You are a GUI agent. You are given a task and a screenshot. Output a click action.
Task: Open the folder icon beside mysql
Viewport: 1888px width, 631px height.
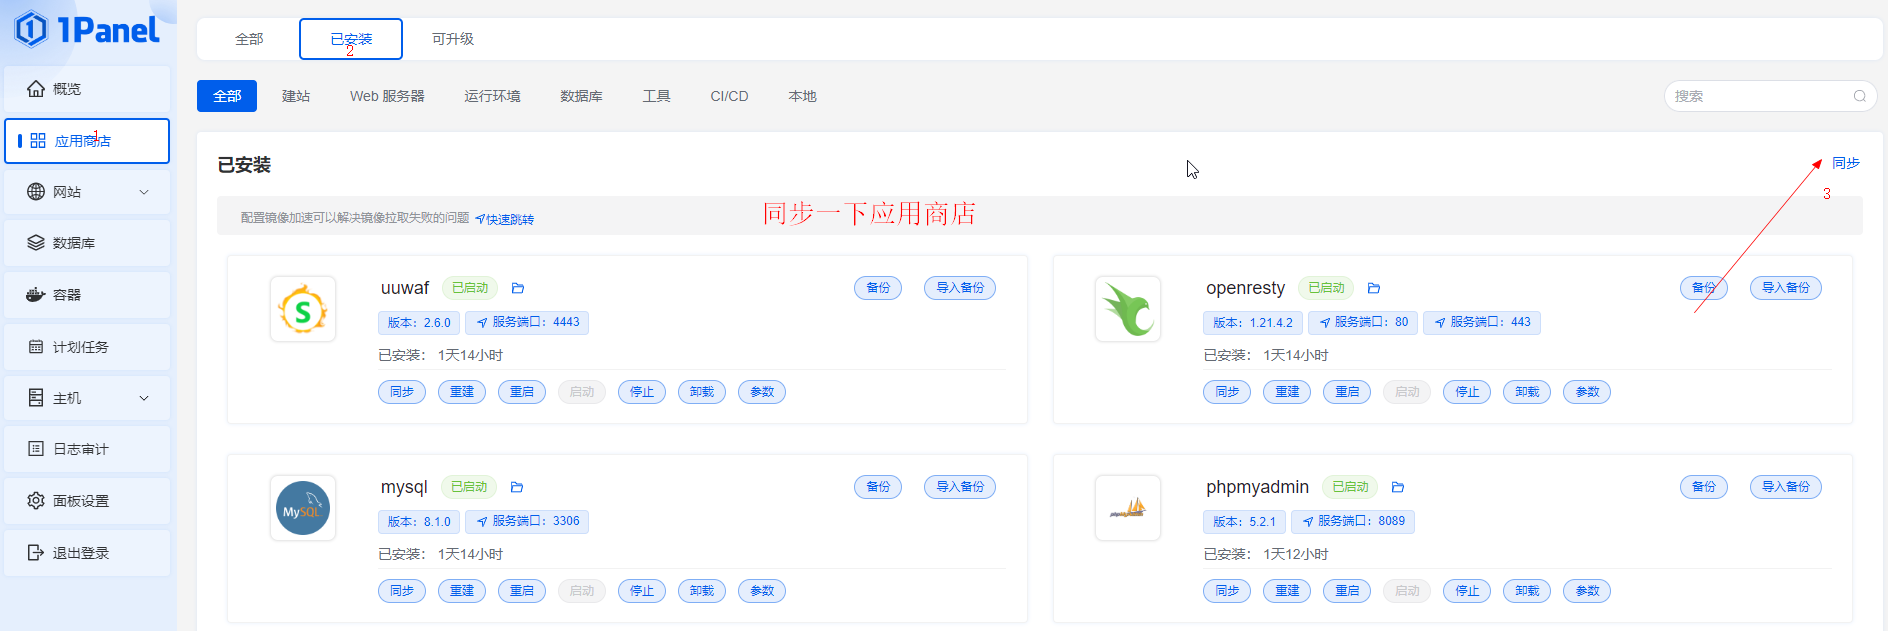tap(517, 487)
